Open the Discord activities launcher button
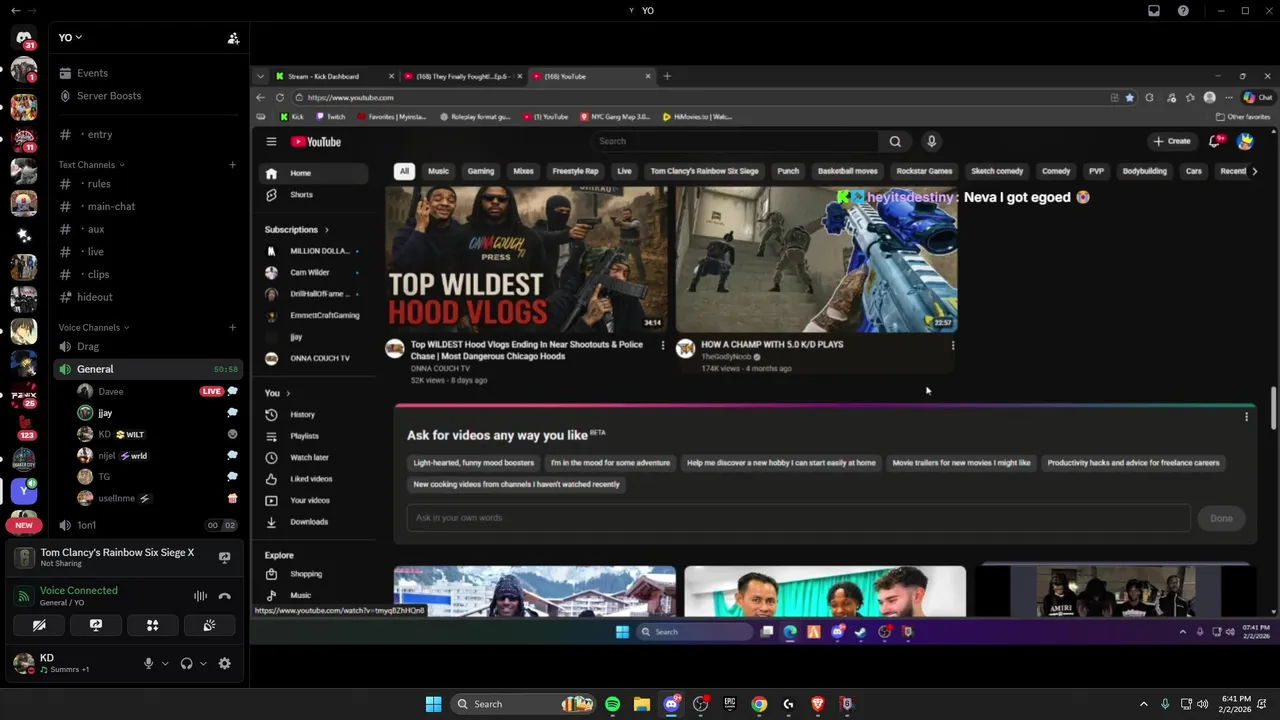The height and width of the screenshot is (720, 1280). (152, 625)
